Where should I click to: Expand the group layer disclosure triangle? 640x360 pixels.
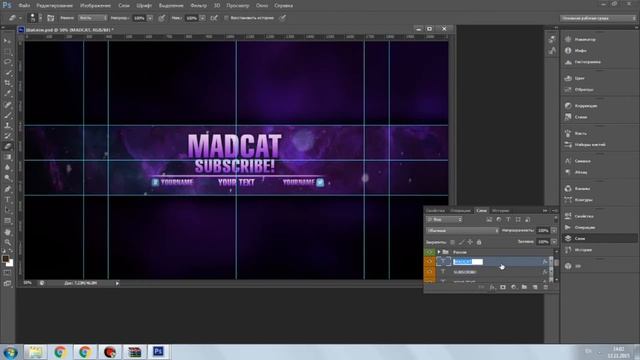tap(439, 252)
